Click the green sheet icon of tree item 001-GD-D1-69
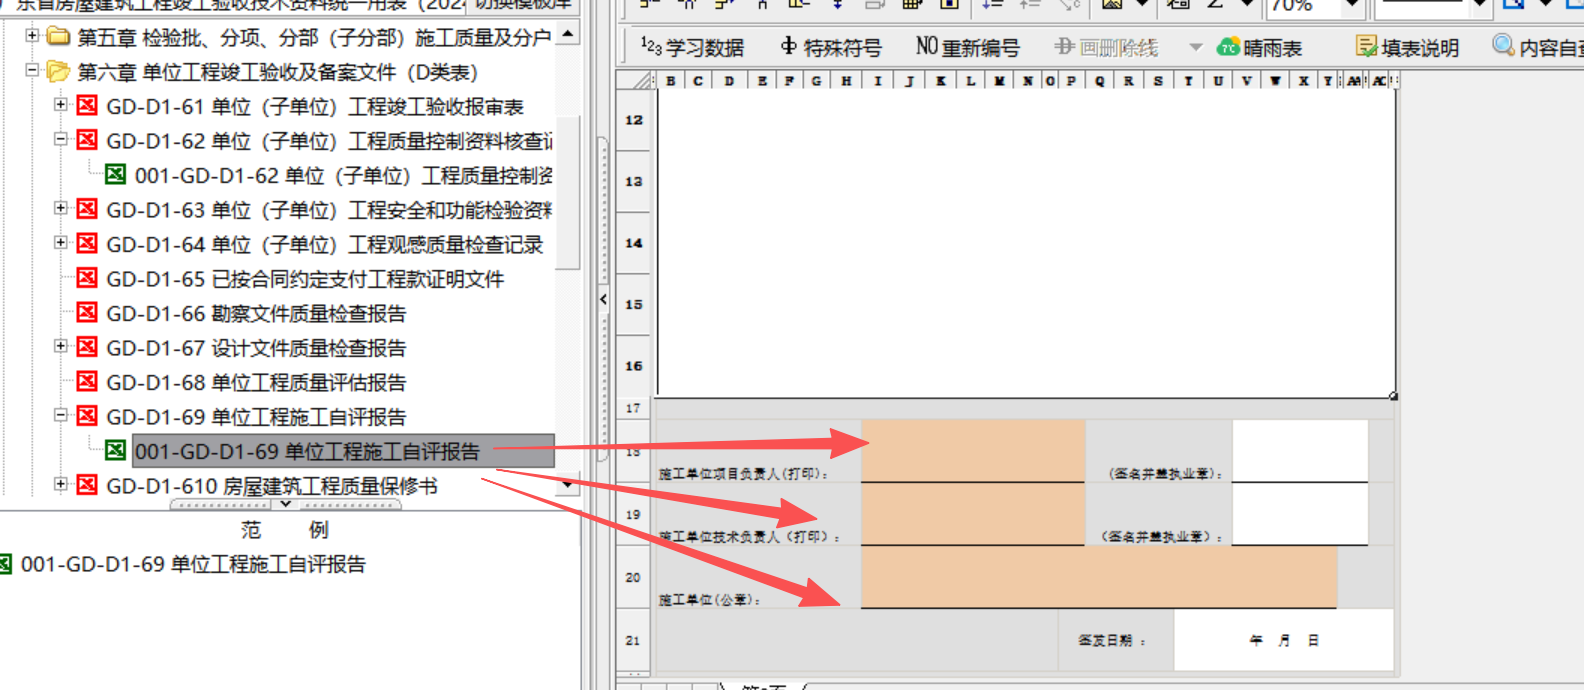Screen dimensions: 1584x690 116,451
